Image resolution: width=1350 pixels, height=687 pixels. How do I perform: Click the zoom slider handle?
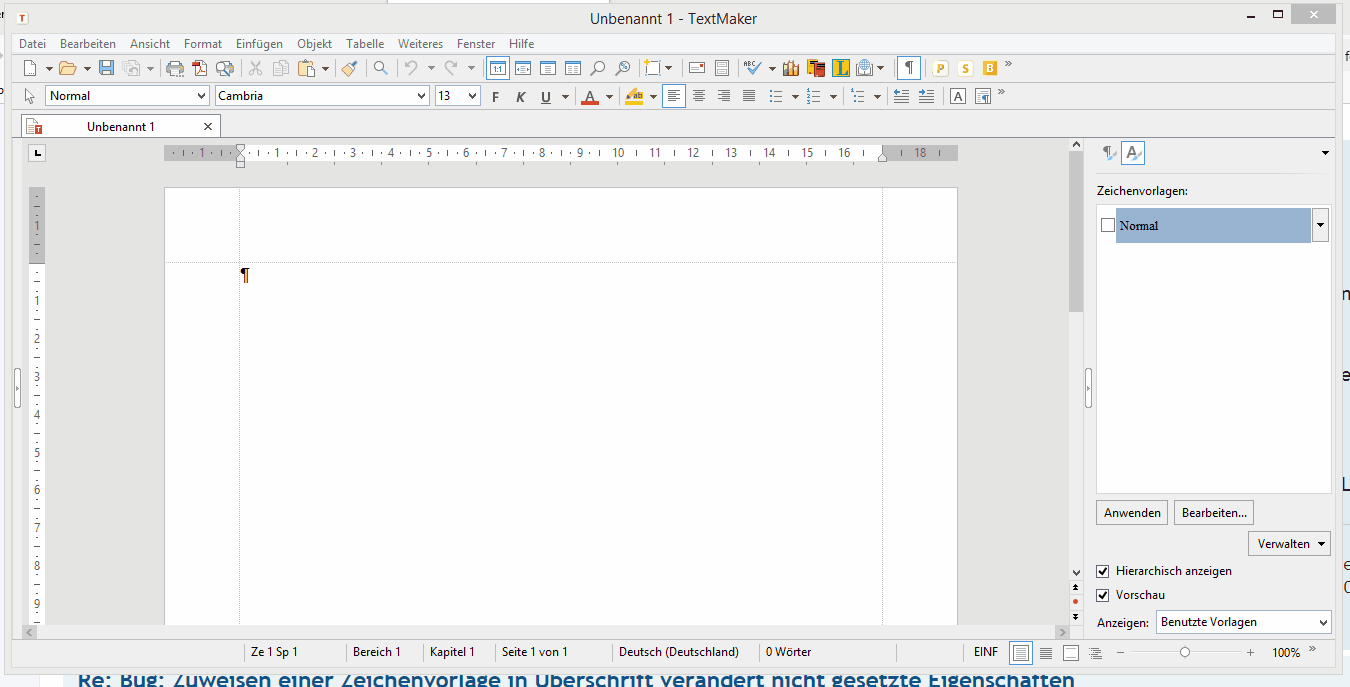[1185, 652]
